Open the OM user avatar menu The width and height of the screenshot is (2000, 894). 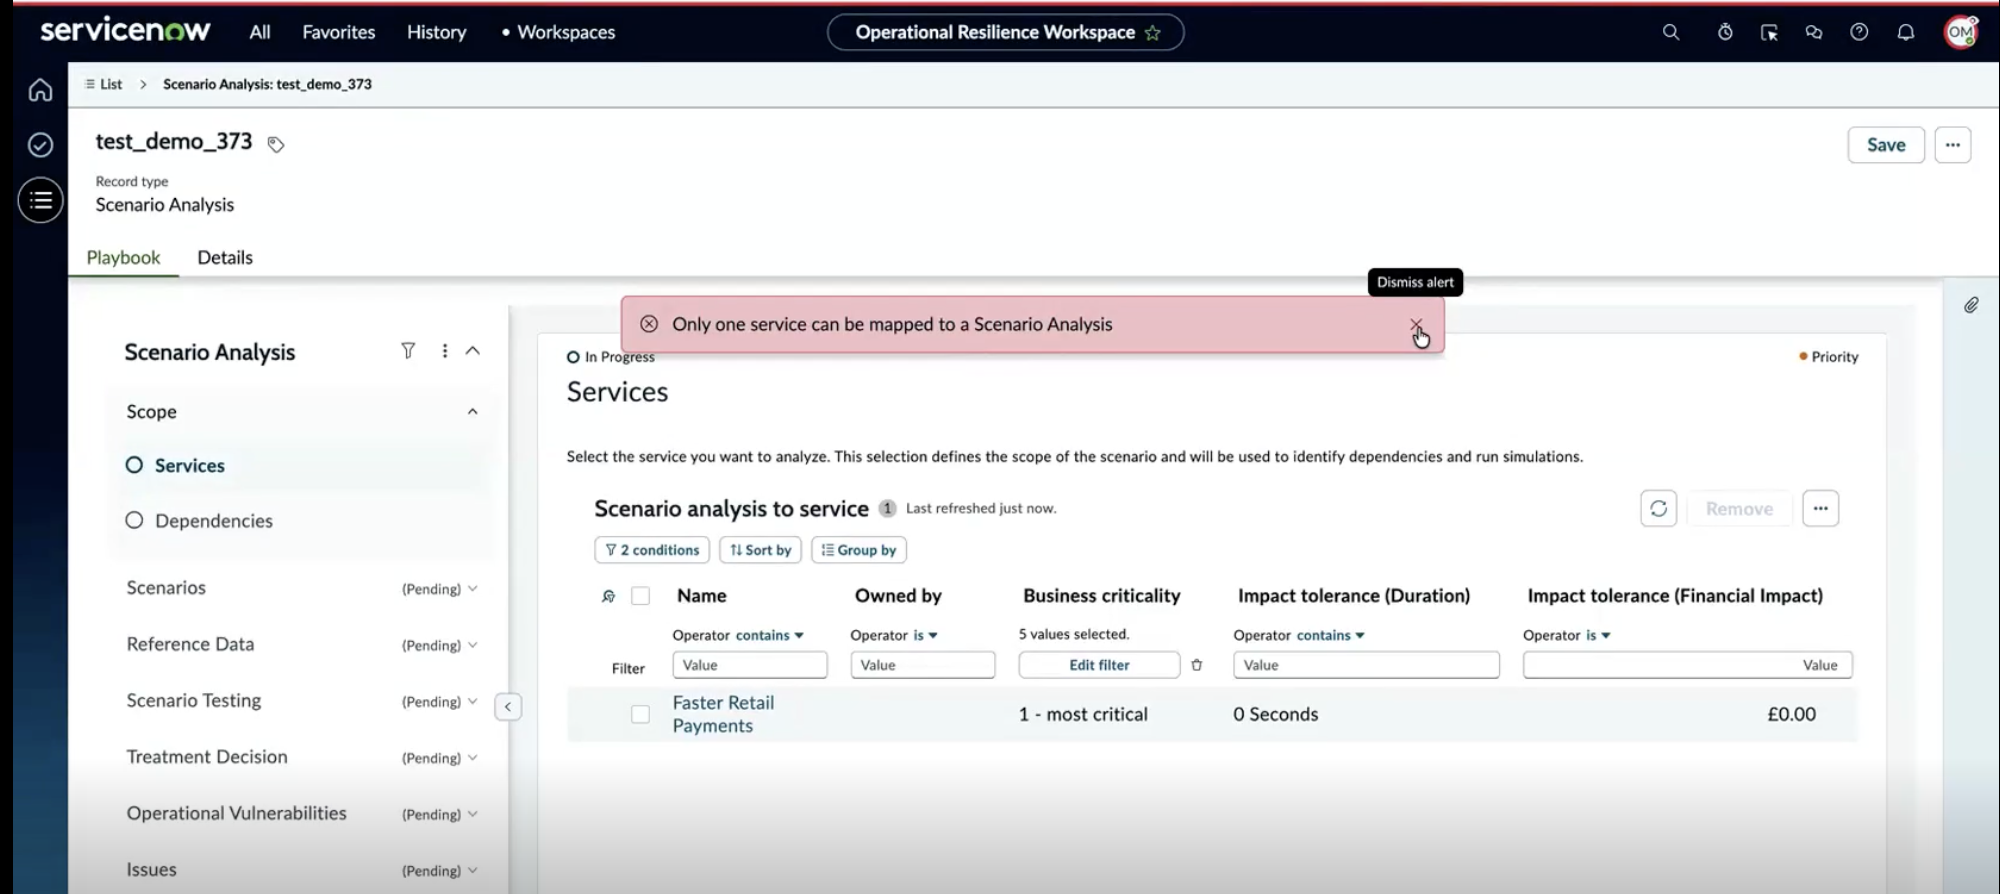pos(1961,32)
